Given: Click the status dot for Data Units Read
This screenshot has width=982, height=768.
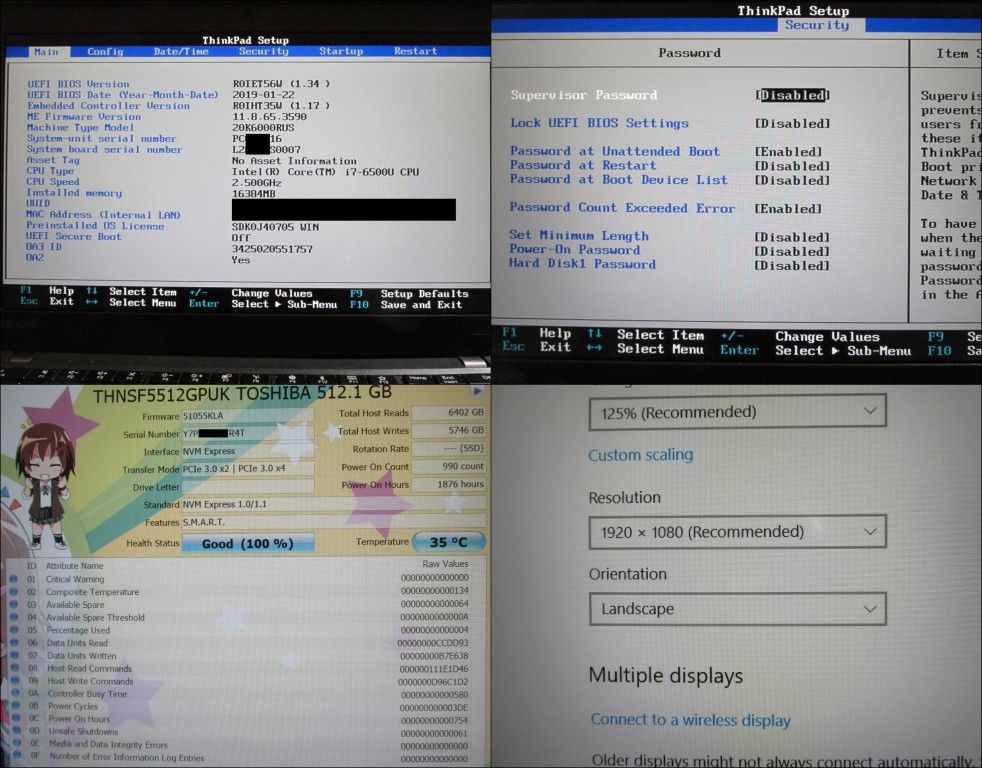Looking at the screenshot, I should (14, 643).
